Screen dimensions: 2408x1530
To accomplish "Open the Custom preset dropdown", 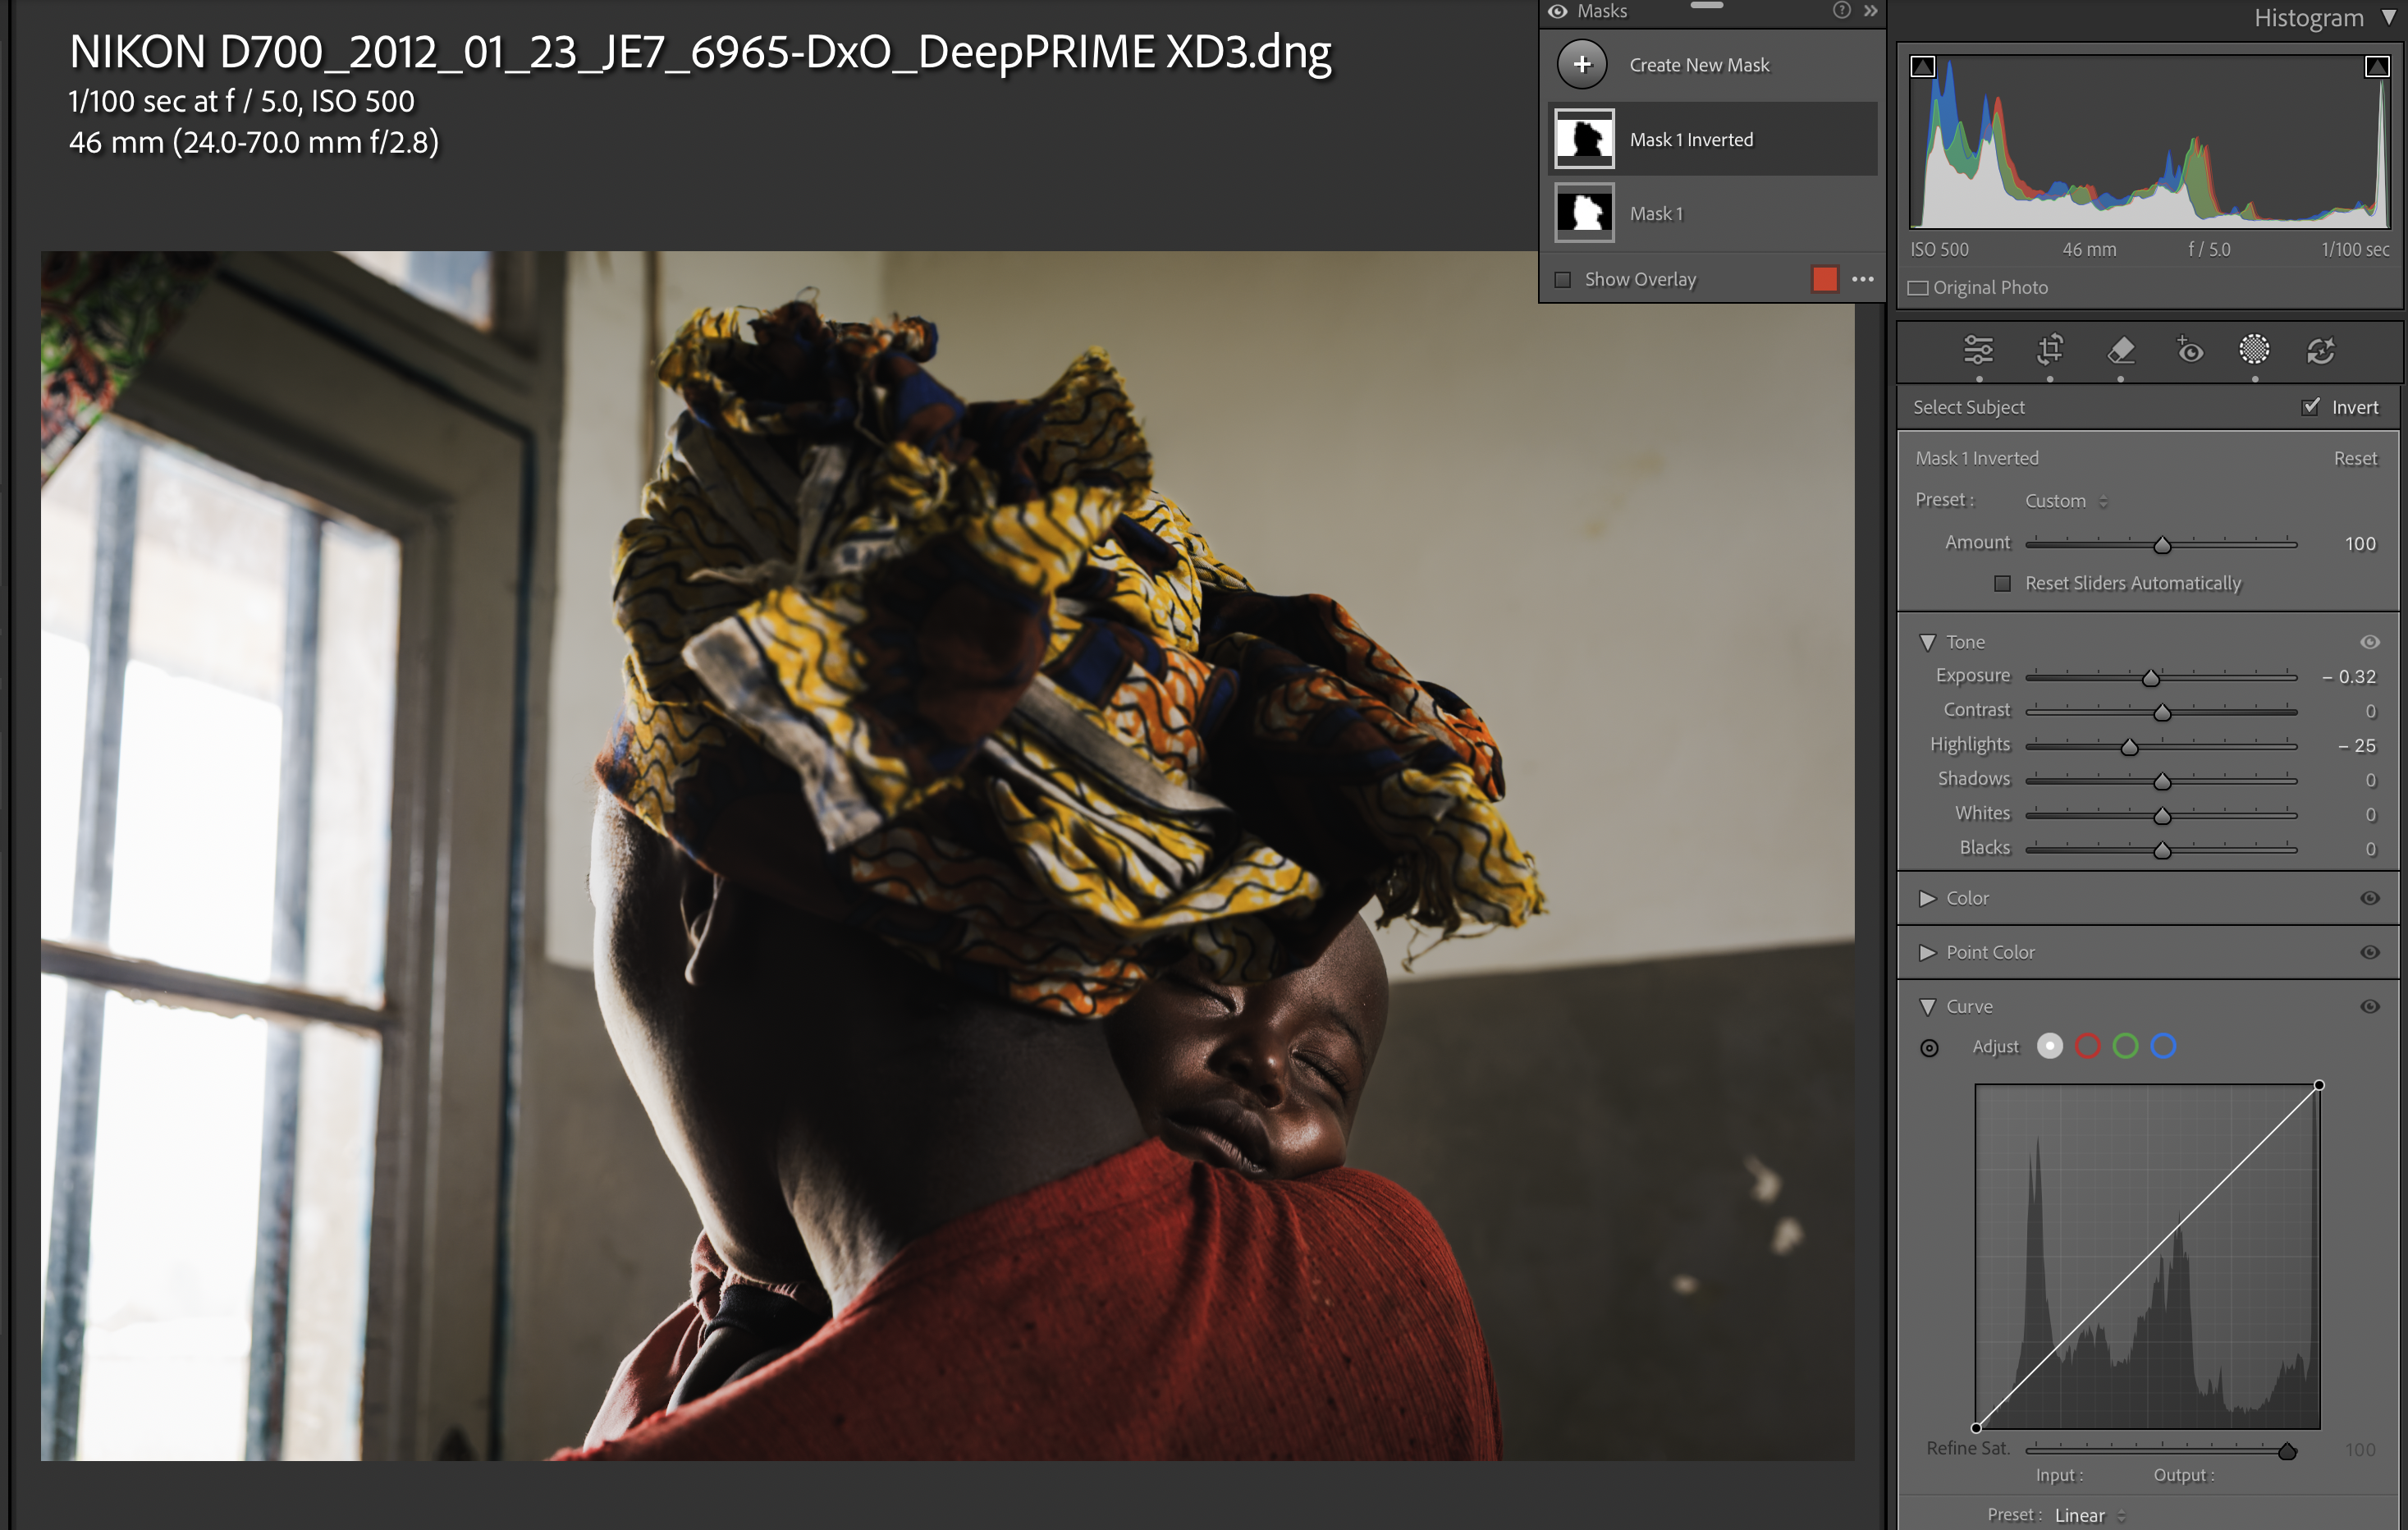I will click(2066, 501).
